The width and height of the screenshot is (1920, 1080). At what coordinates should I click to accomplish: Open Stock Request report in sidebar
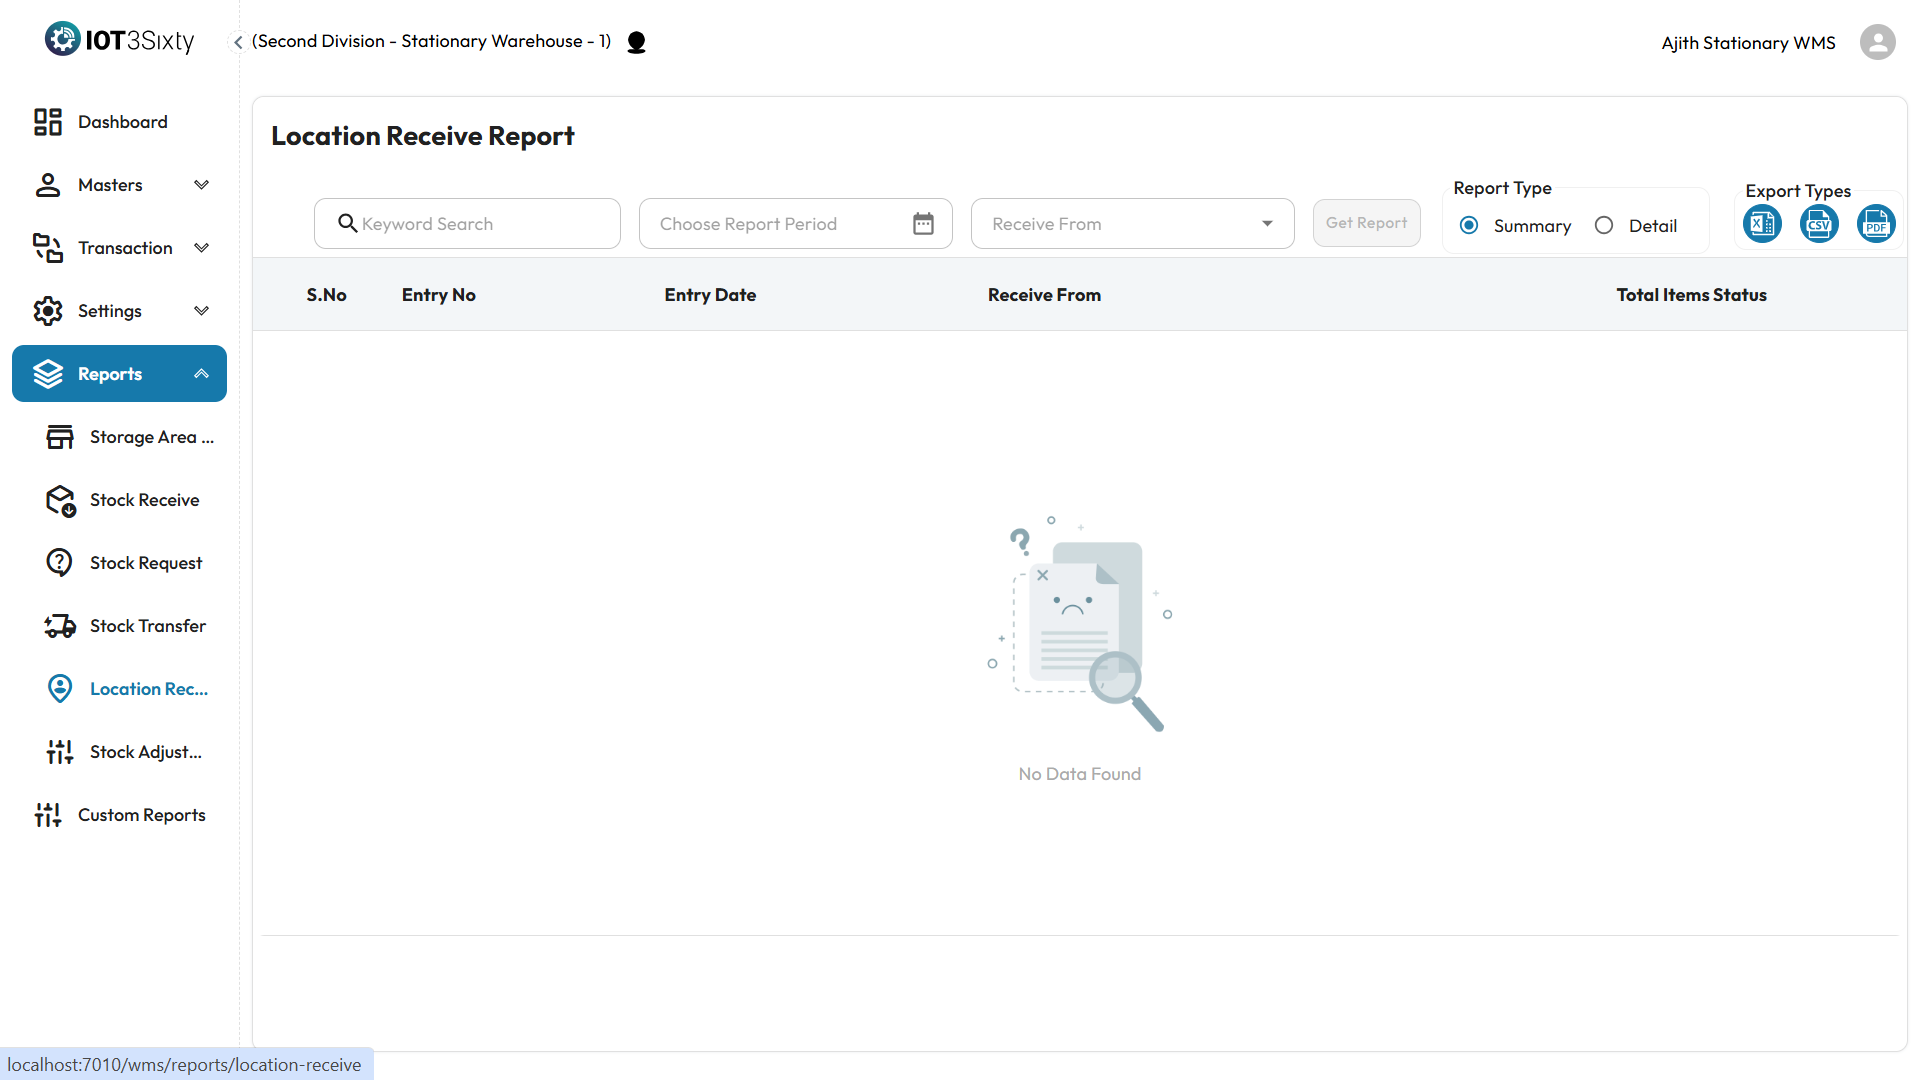tap(145, 563)
